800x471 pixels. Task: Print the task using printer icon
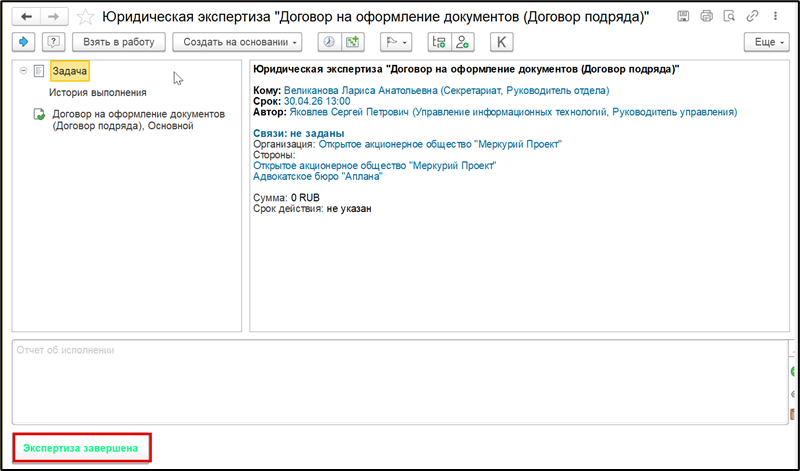(x=707, y=16)
